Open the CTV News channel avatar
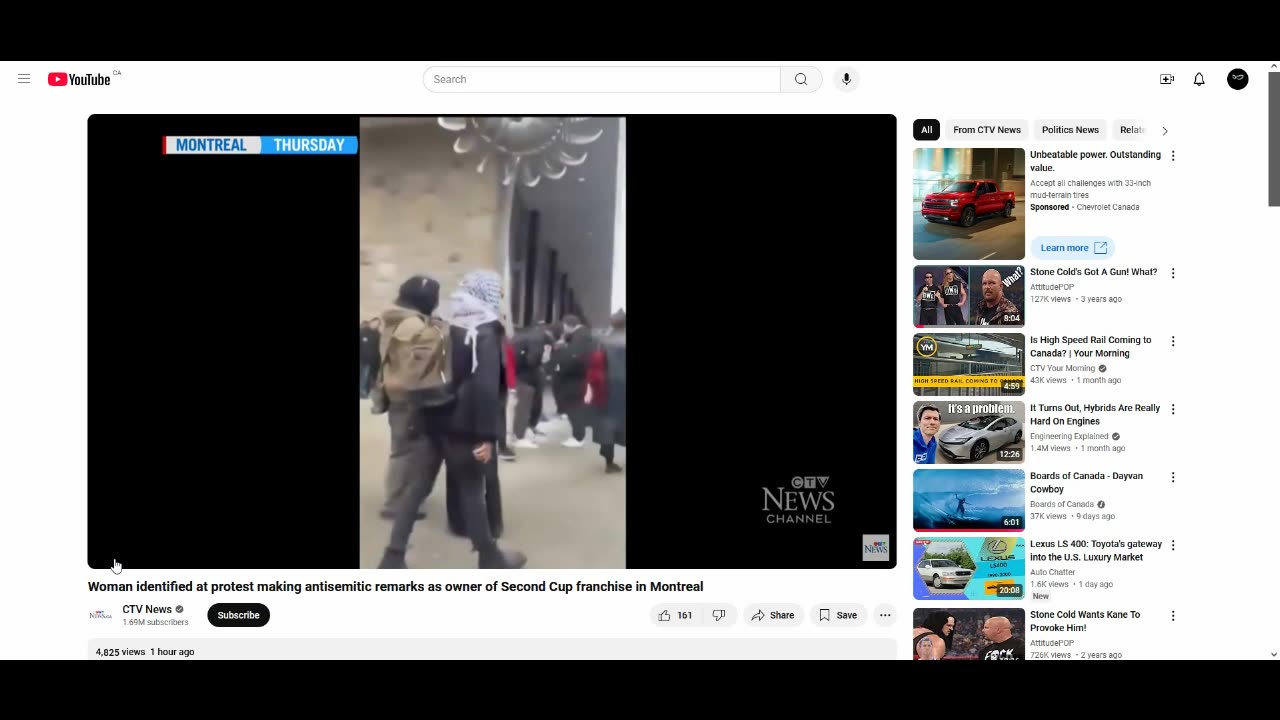Image resolution: width=1280 pixels, height=720 pixels. [x=100, y=615]
